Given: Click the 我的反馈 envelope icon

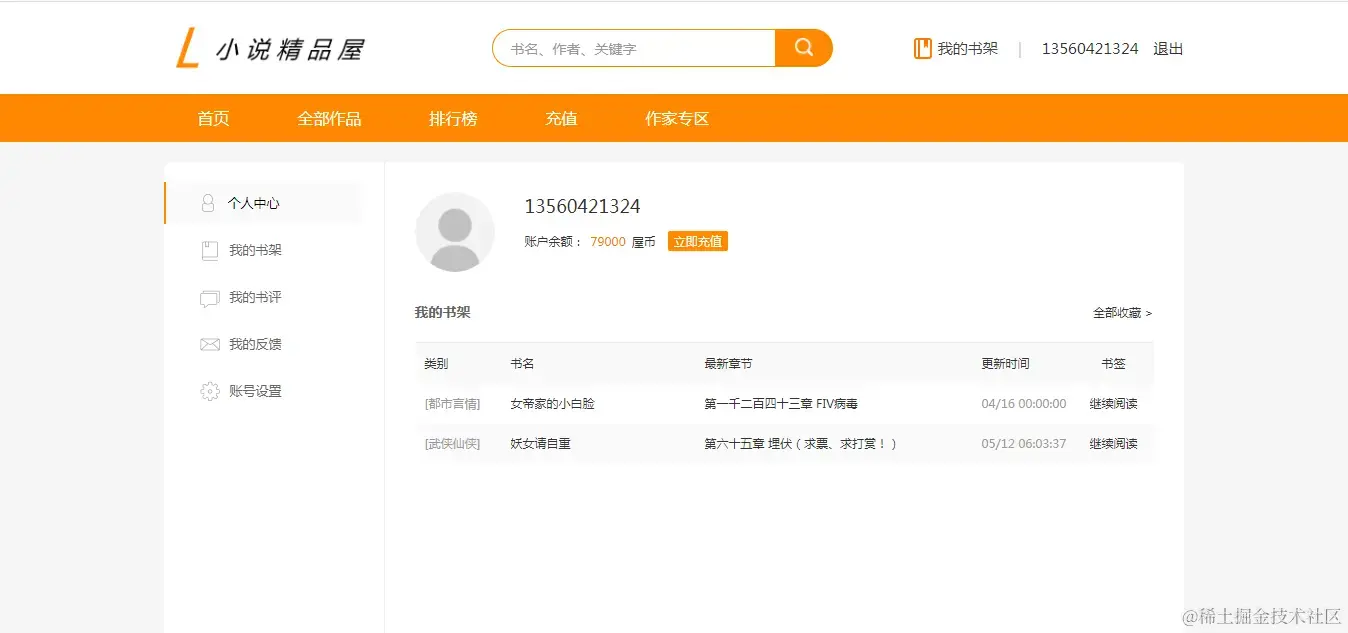Looking at the screenshot, I should tap(209, 344).
